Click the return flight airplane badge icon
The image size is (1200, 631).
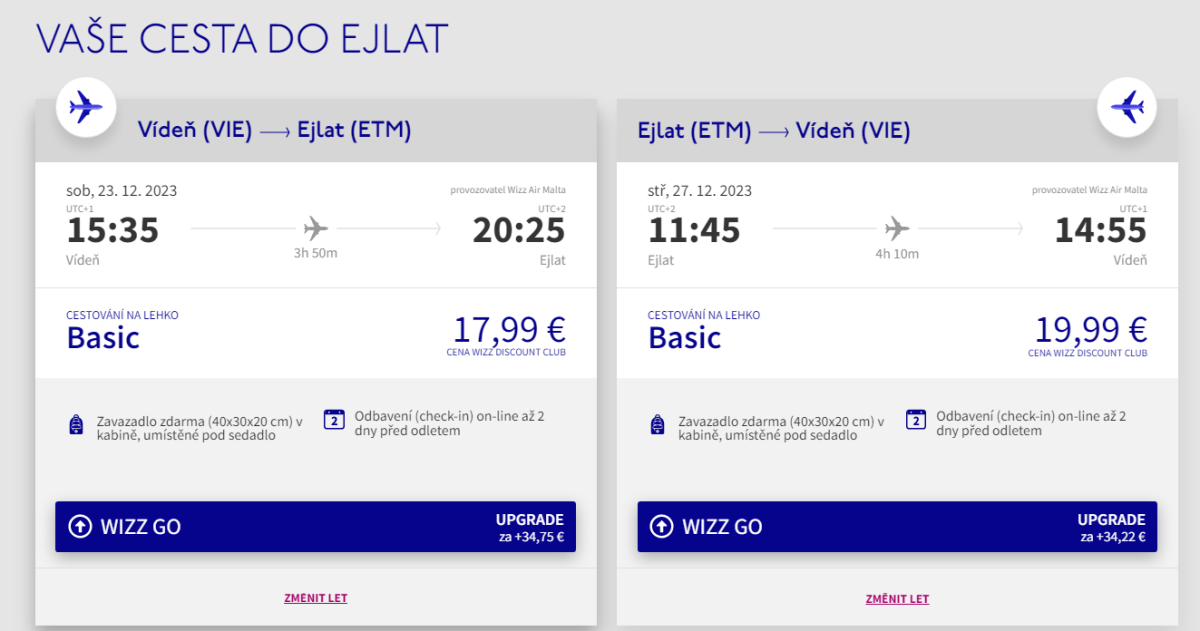(x=1128, y=106)
